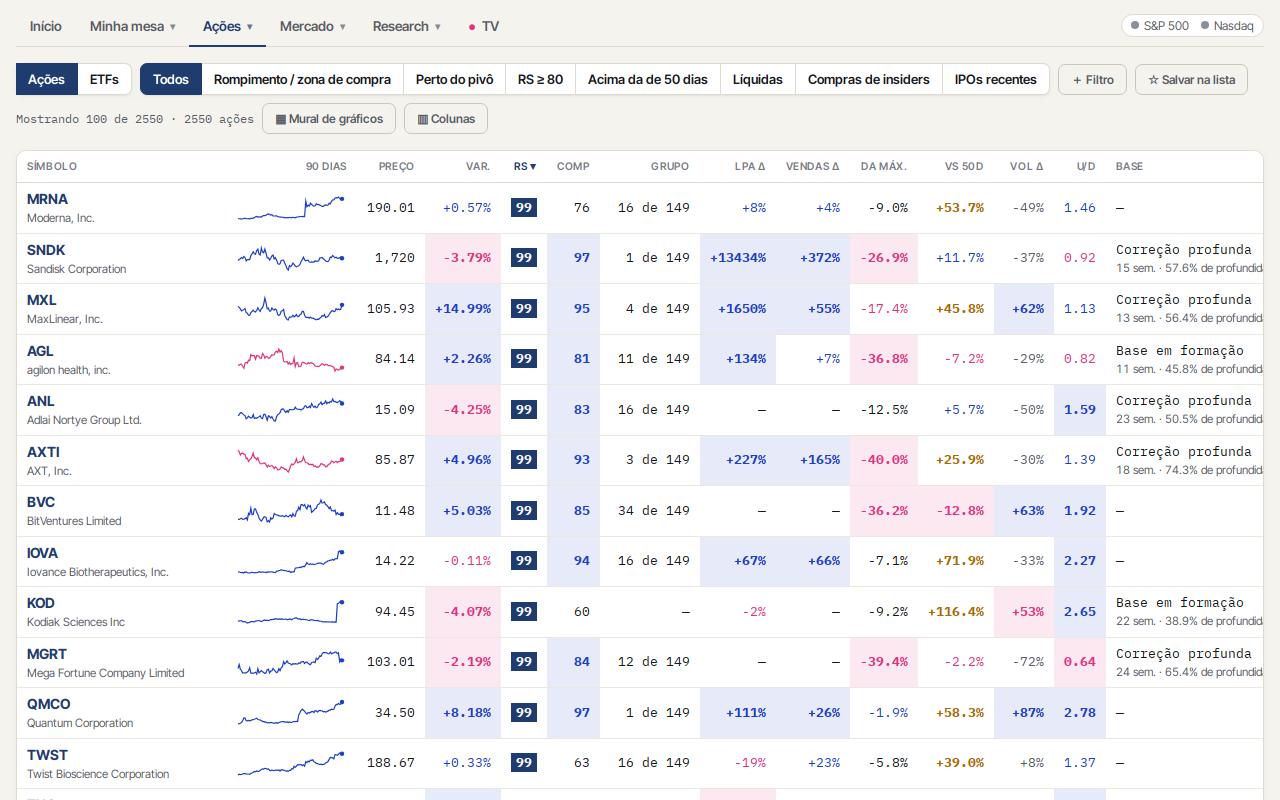Select the RS ≥ 80 filter tab

click(540, 80)
